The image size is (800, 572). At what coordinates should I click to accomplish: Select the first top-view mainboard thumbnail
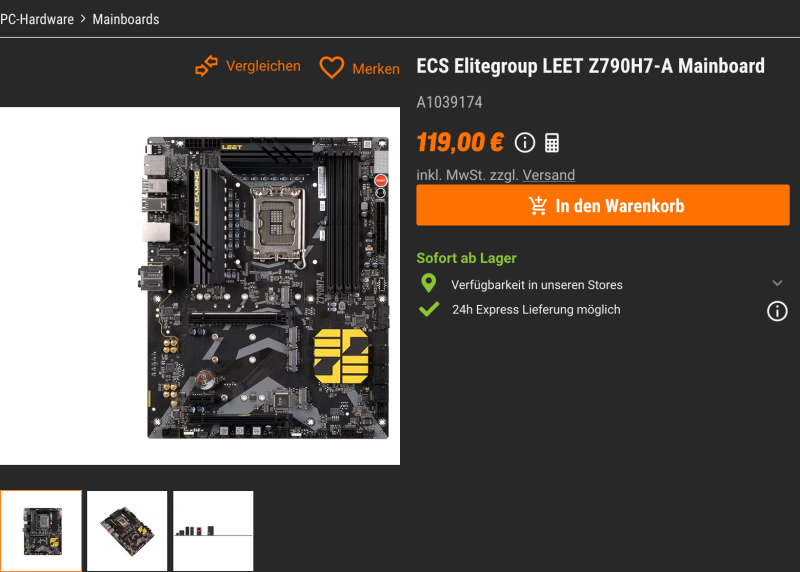[41, 531]
